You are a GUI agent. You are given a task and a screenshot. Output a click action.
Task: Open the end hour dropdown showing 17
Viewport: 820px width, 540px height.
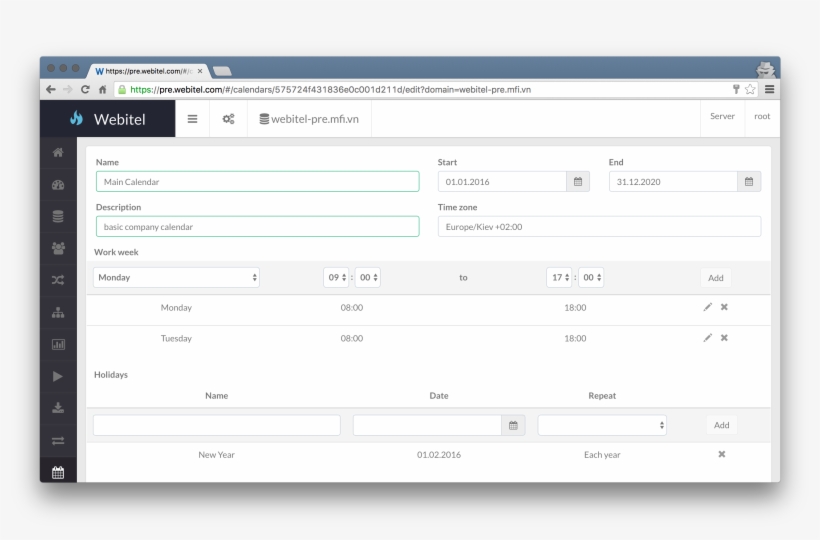[559, 278]
